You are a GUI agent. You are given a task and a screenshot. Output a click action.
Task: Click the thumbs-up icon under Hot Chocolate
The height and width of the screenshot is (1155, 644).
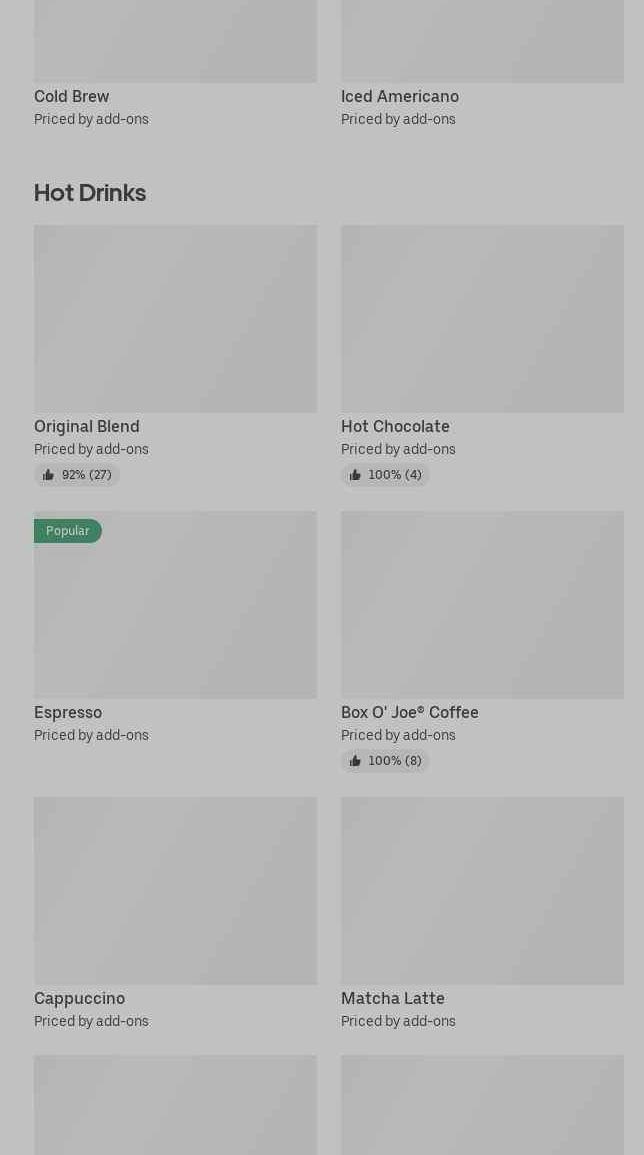point(355,475)
